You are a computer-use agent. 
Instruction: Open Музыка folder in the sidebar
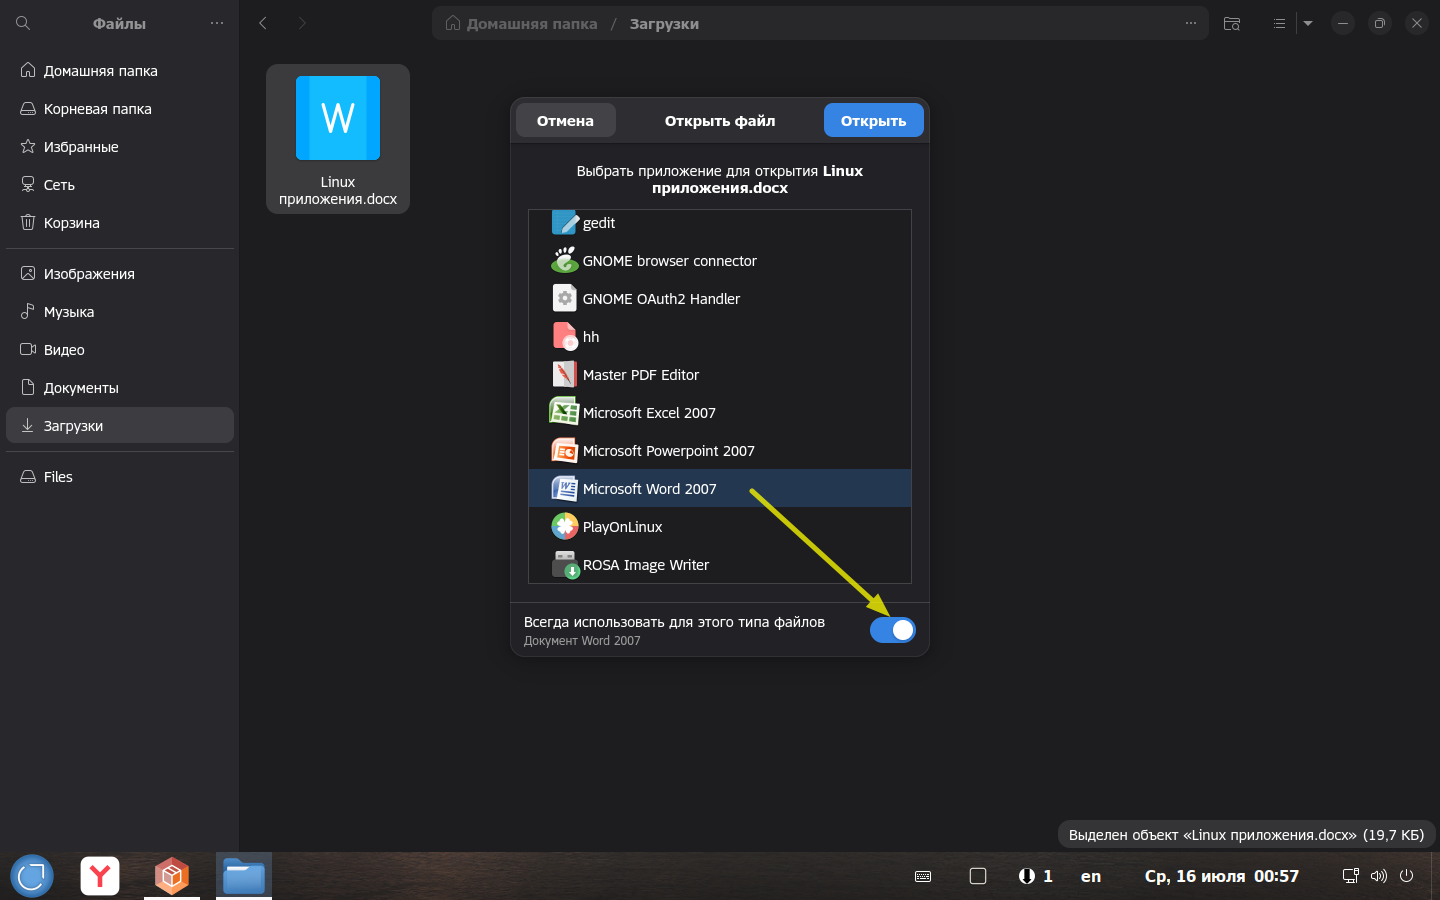pos(120,312)
